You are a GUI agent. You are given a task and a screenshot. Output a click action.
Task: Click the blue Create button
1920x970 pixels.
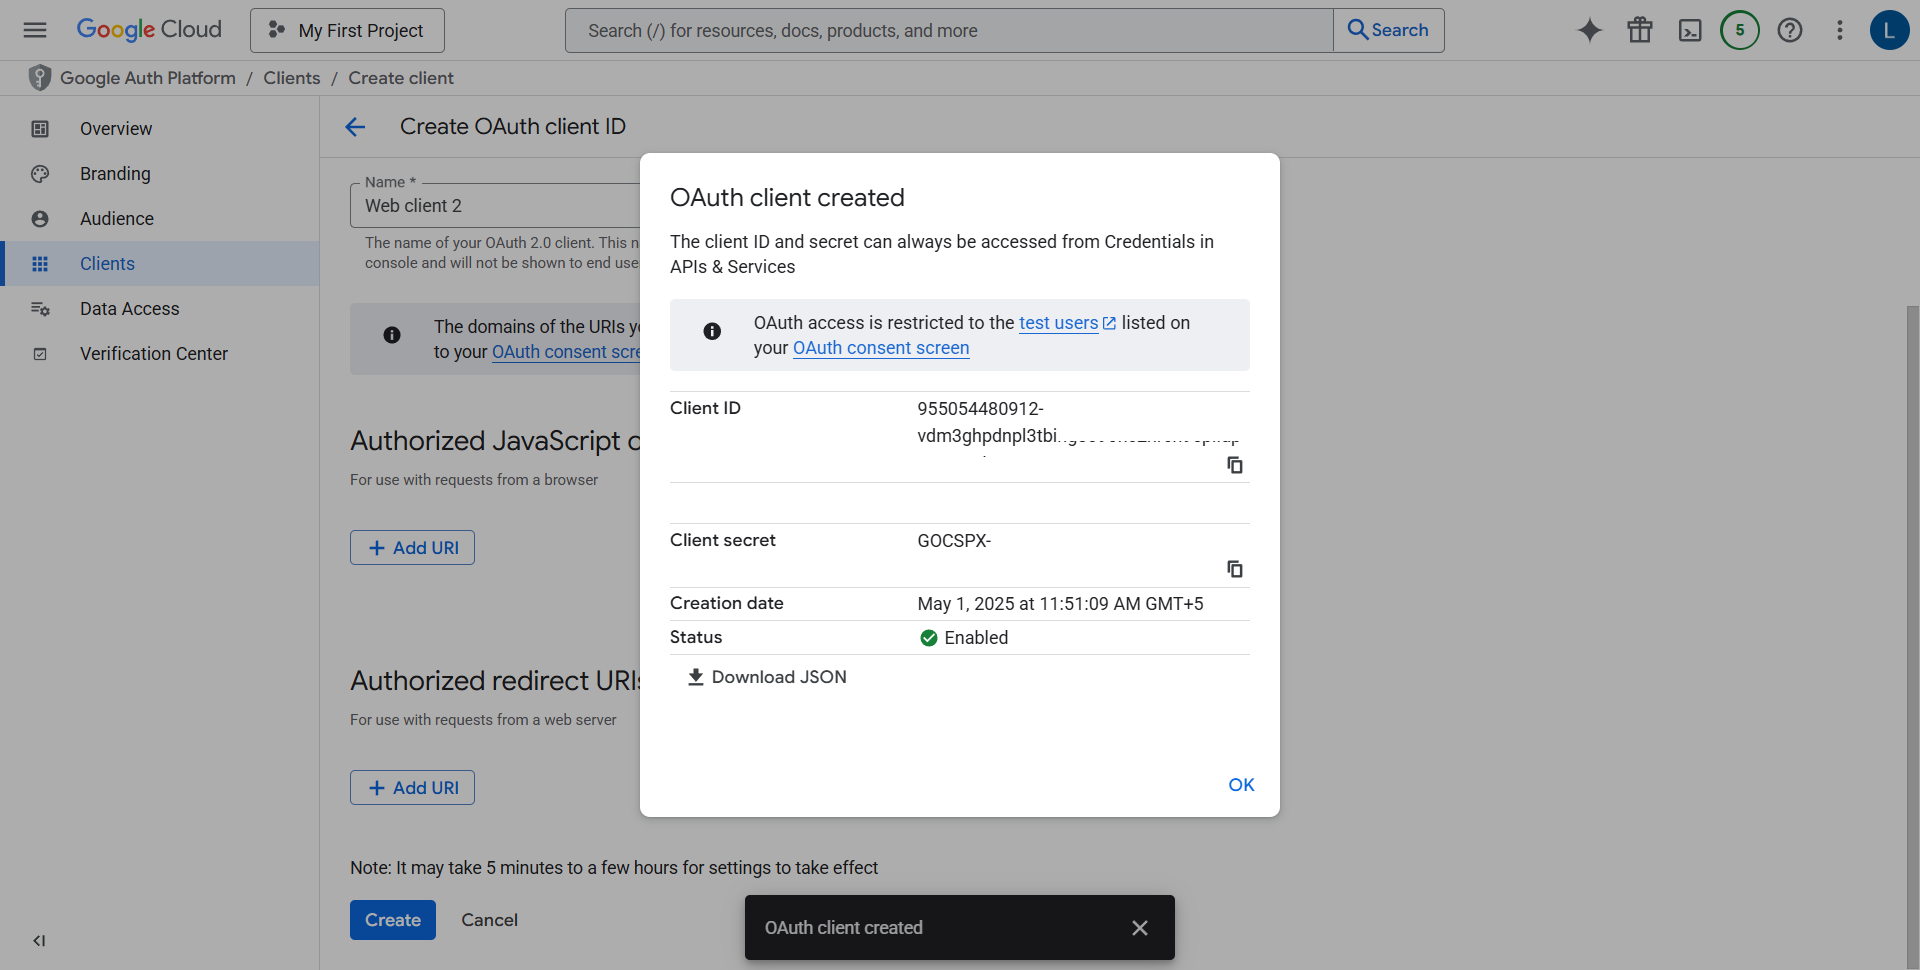pos(393,920)
